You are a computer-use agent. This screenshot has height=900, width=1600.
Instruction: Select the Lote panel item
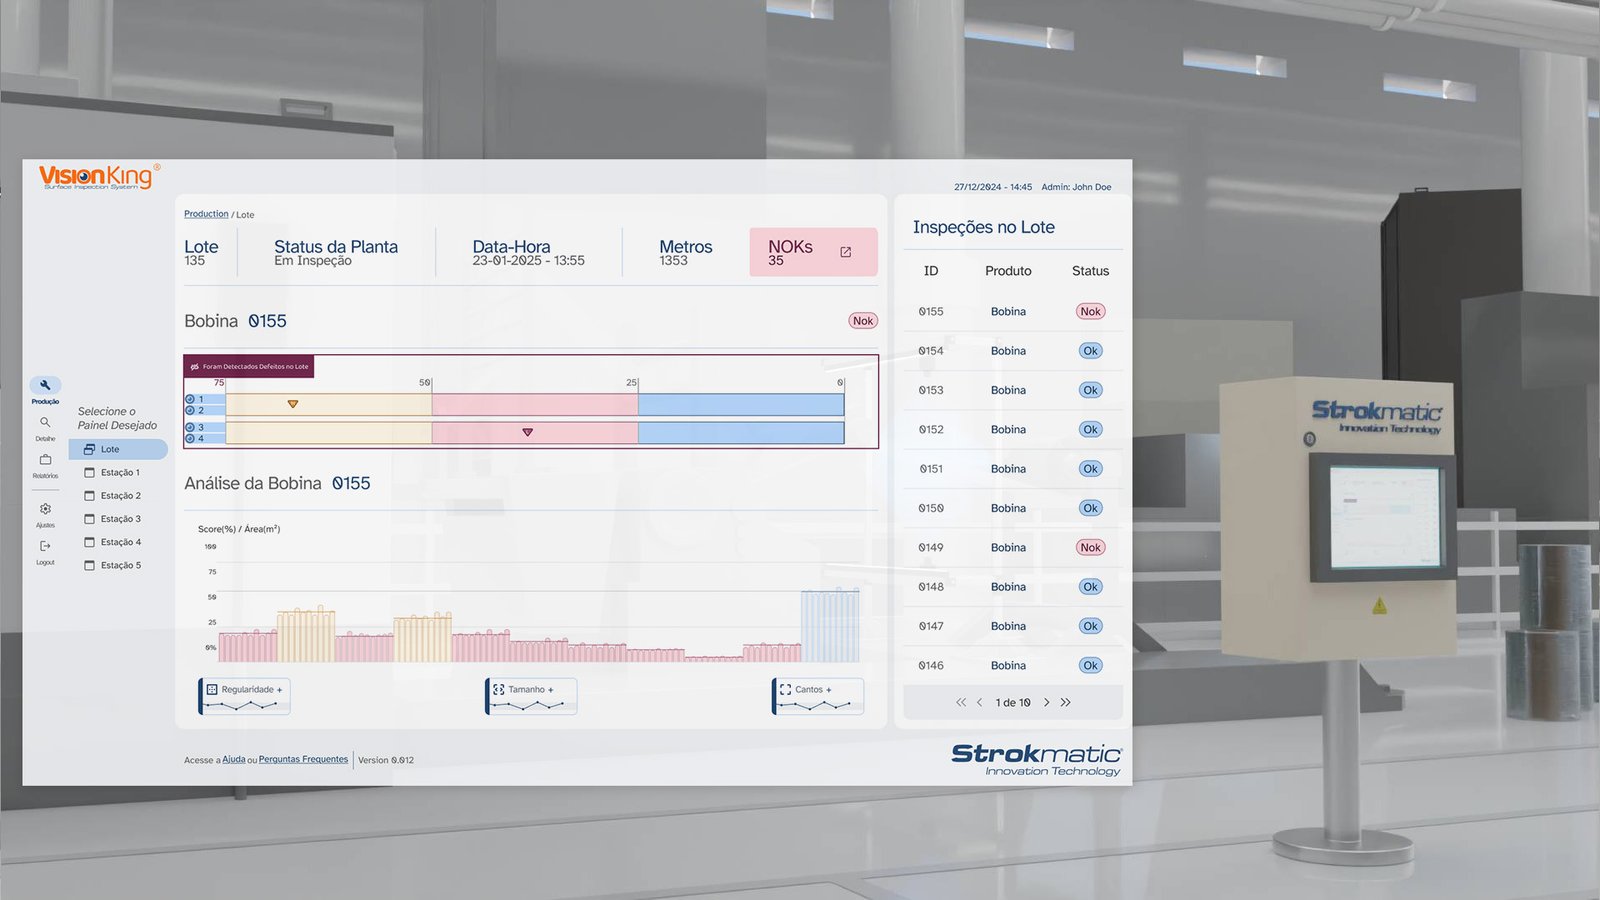click(x=118, y=449)
